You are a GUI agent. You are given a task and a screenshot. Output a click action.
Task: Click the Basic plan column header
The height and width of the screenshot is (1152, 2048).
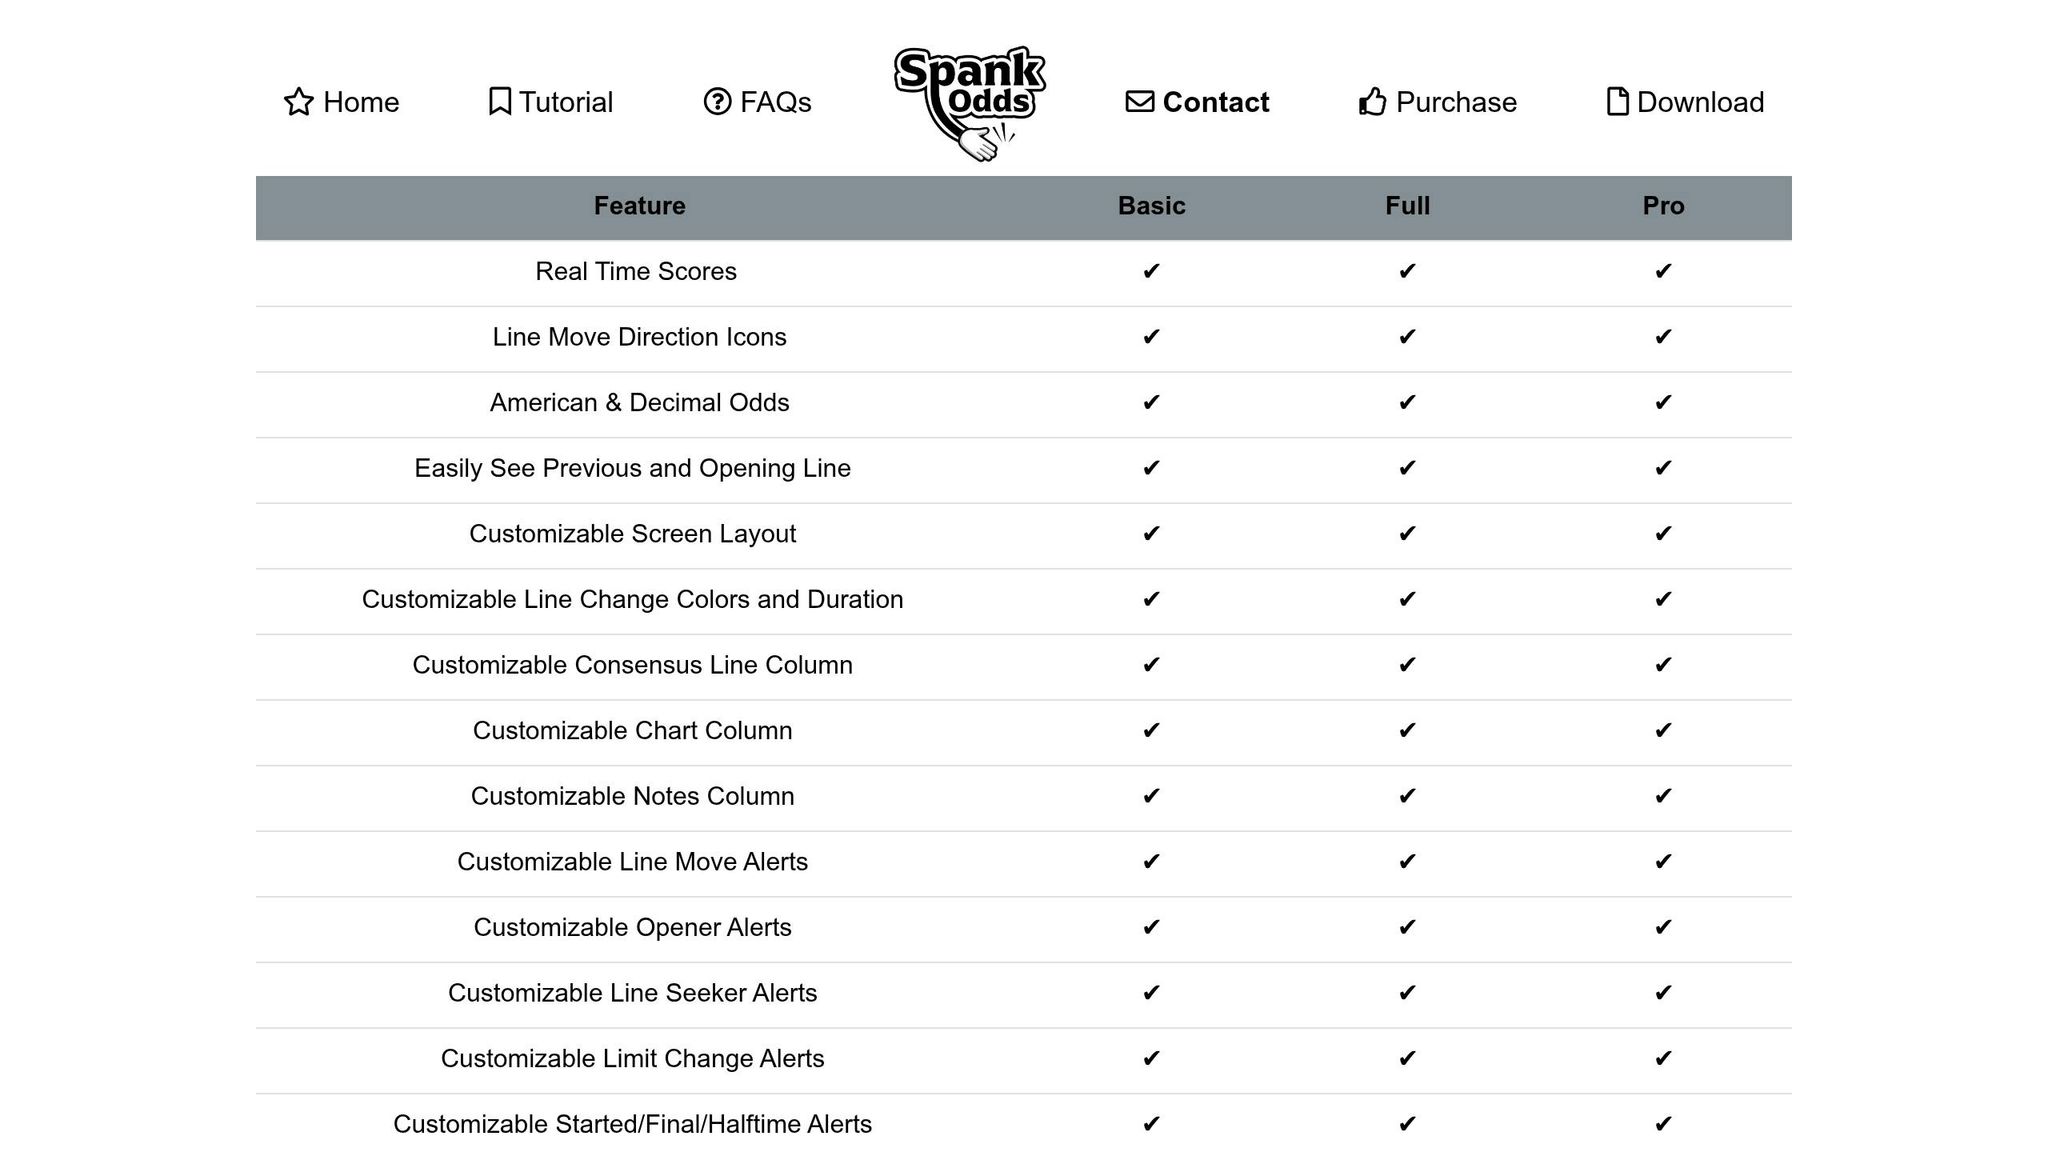1151,206
